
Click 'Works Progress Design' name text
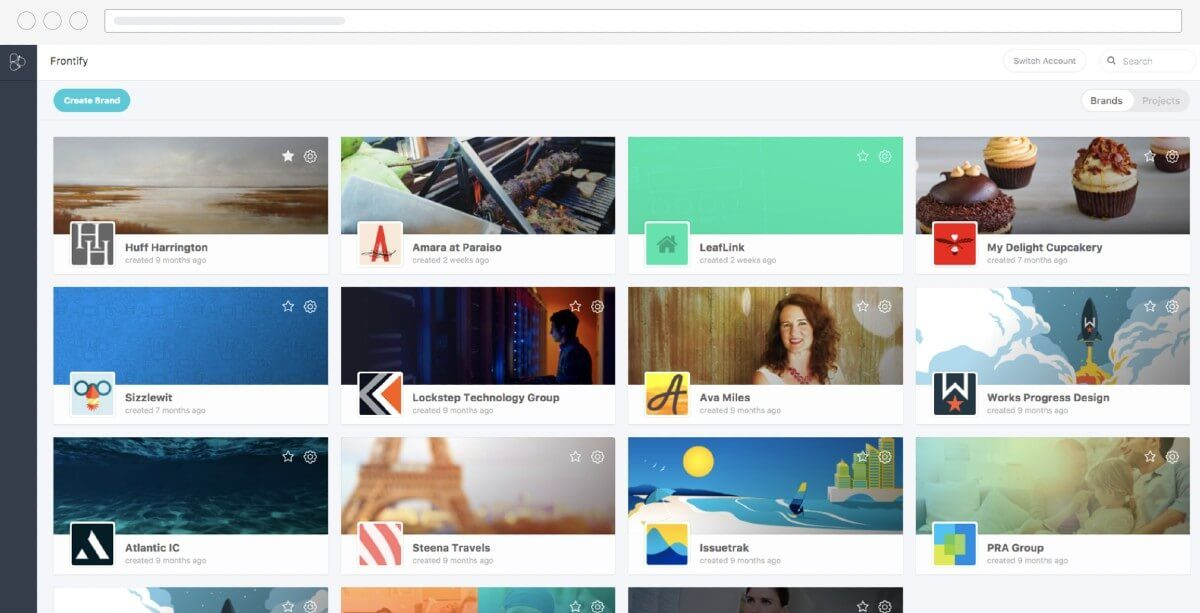coord(1048,397)
